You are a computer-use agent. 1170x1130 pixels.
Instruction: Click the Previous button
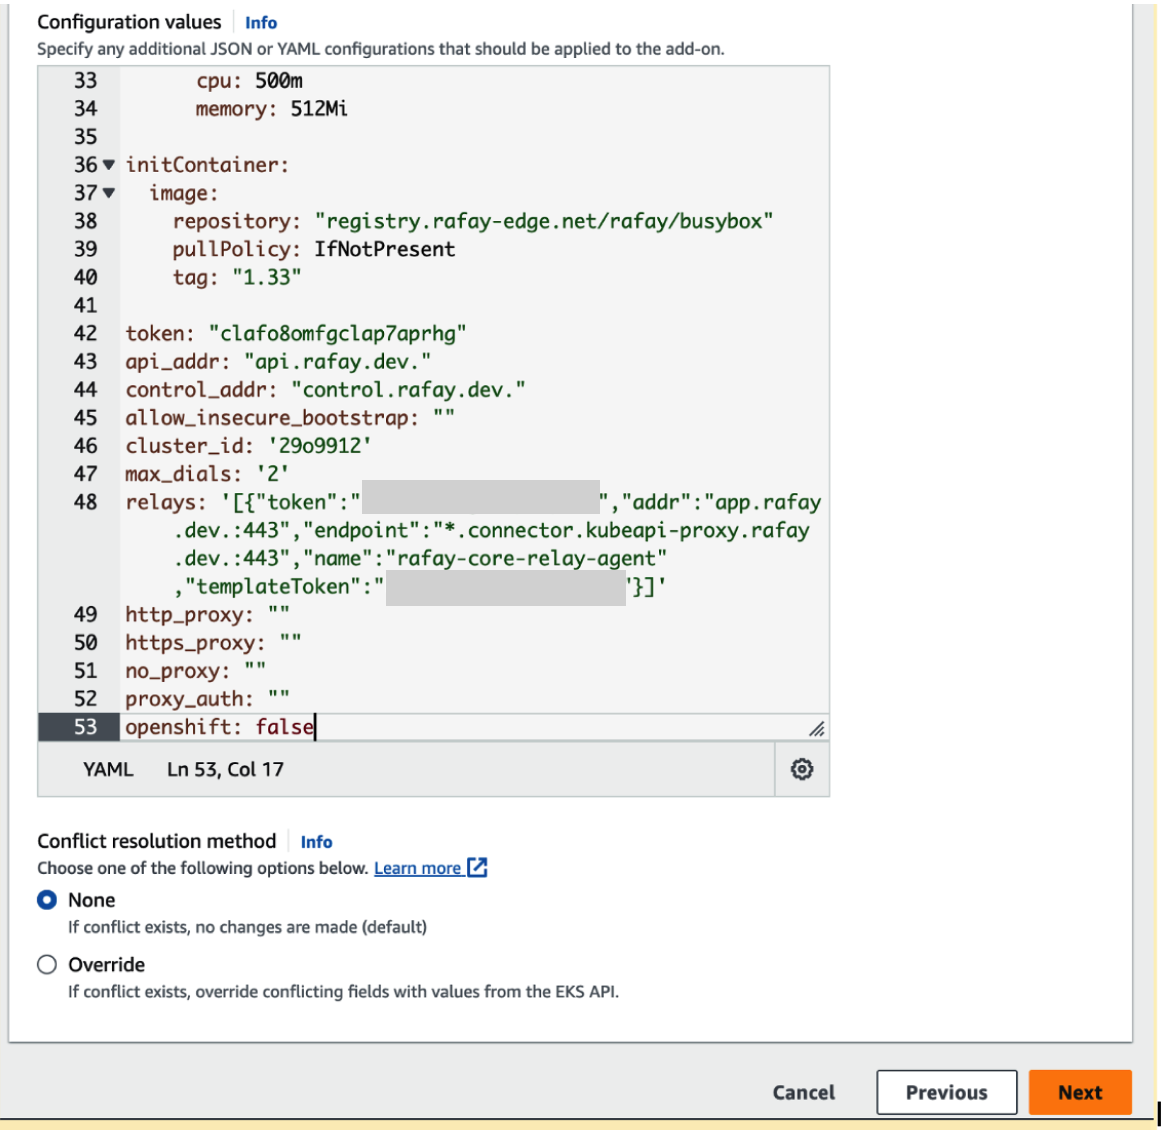point(946,1092)
